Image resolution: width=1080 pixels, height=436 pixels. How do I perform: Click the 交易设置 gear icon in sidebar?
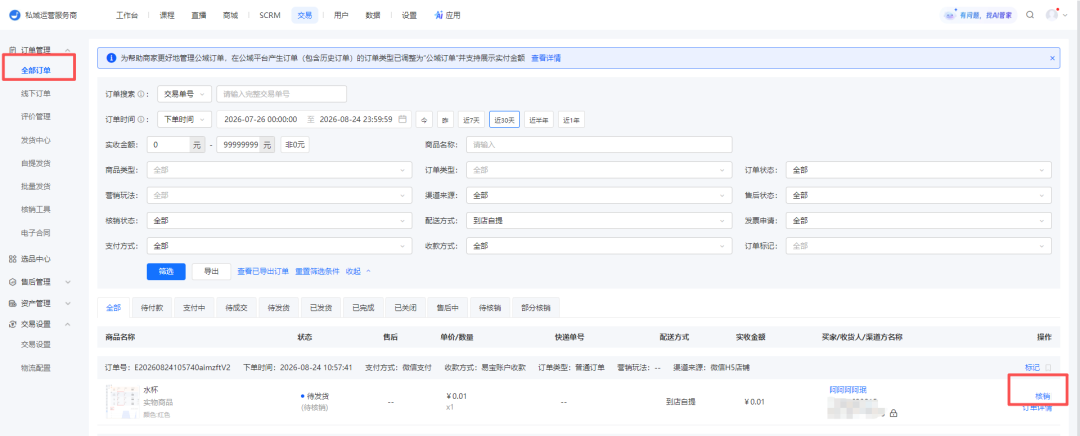point(12,324)
